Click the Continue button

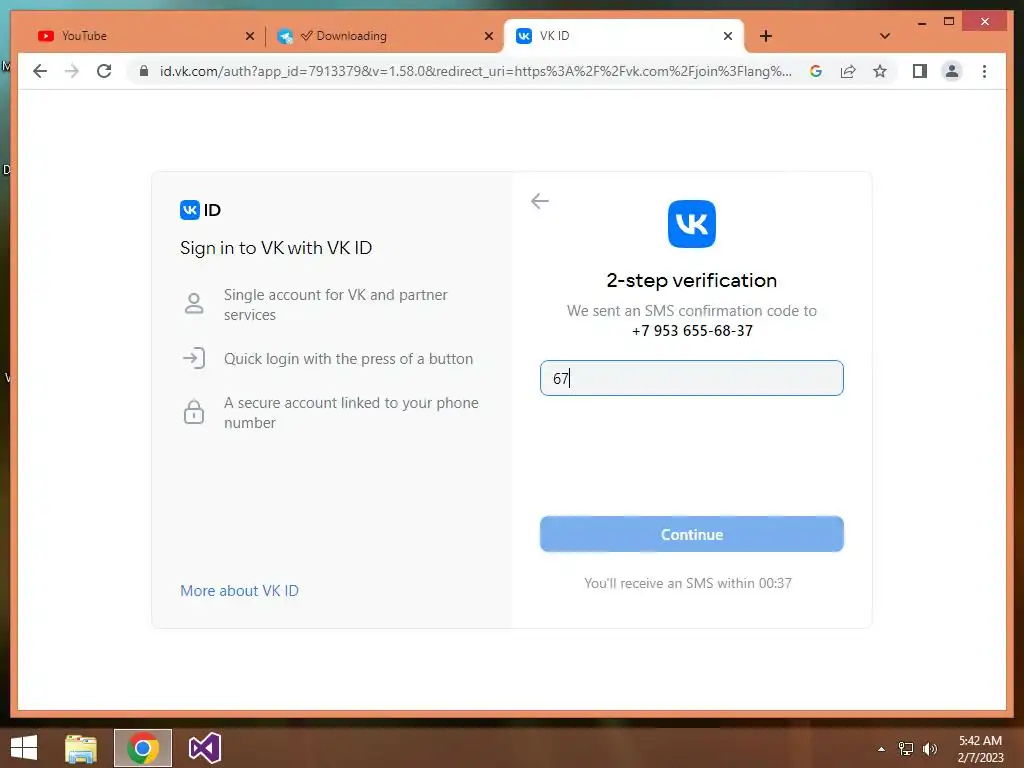(x=692, y=534)
